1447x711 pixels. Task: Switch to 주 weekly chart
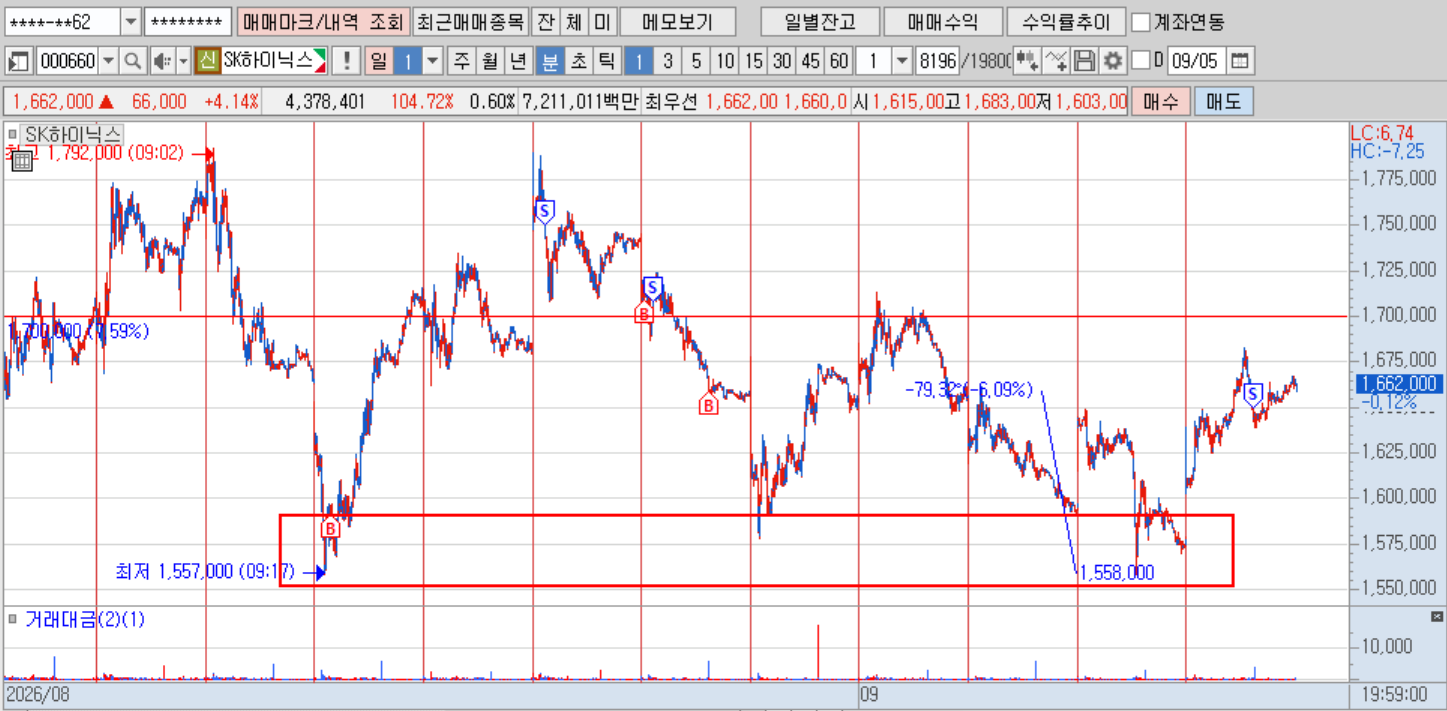[x=461, y=61]
